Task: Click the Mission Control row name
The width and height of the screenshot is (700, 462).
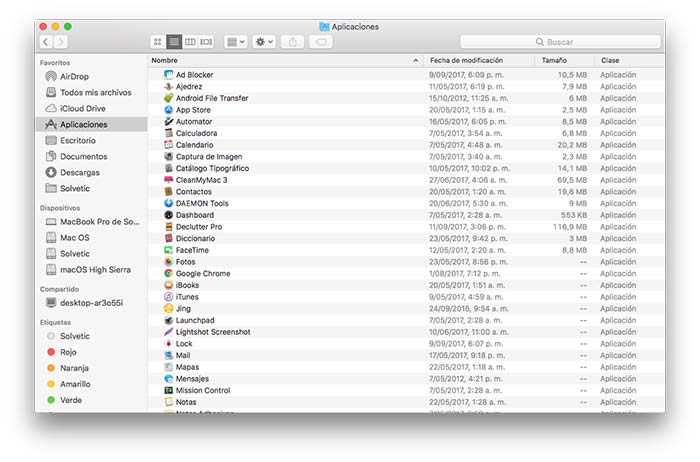Action: click(x=203, y=391)
